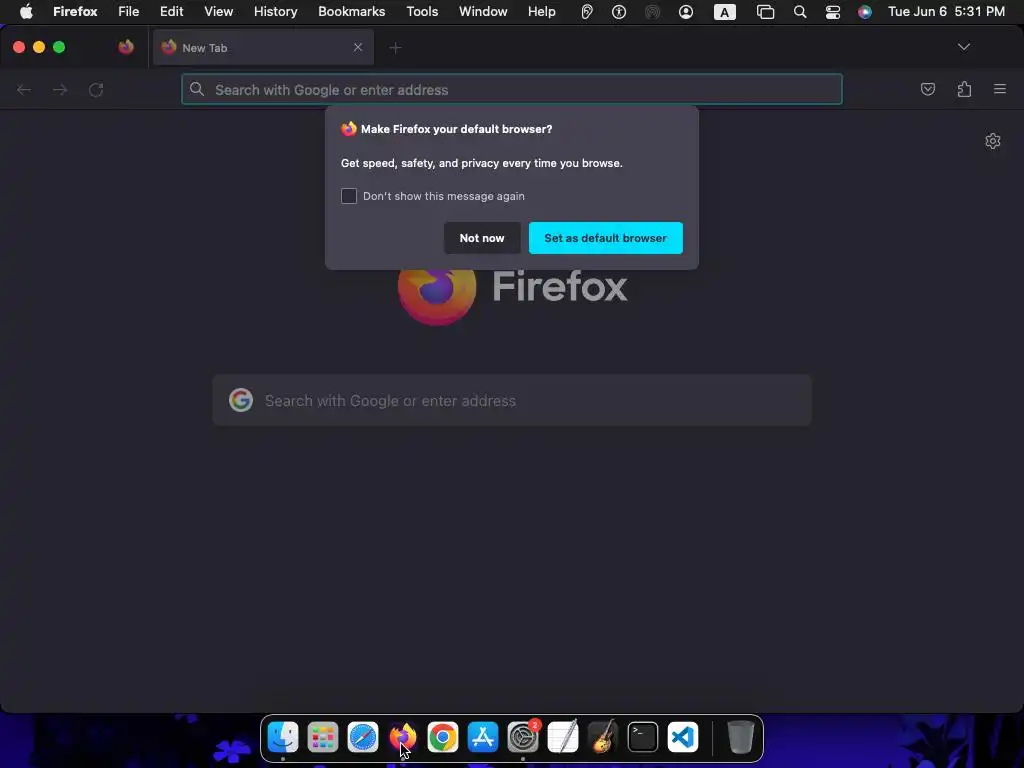
Task: Click the input source A icon
Action: click(724, 12)
